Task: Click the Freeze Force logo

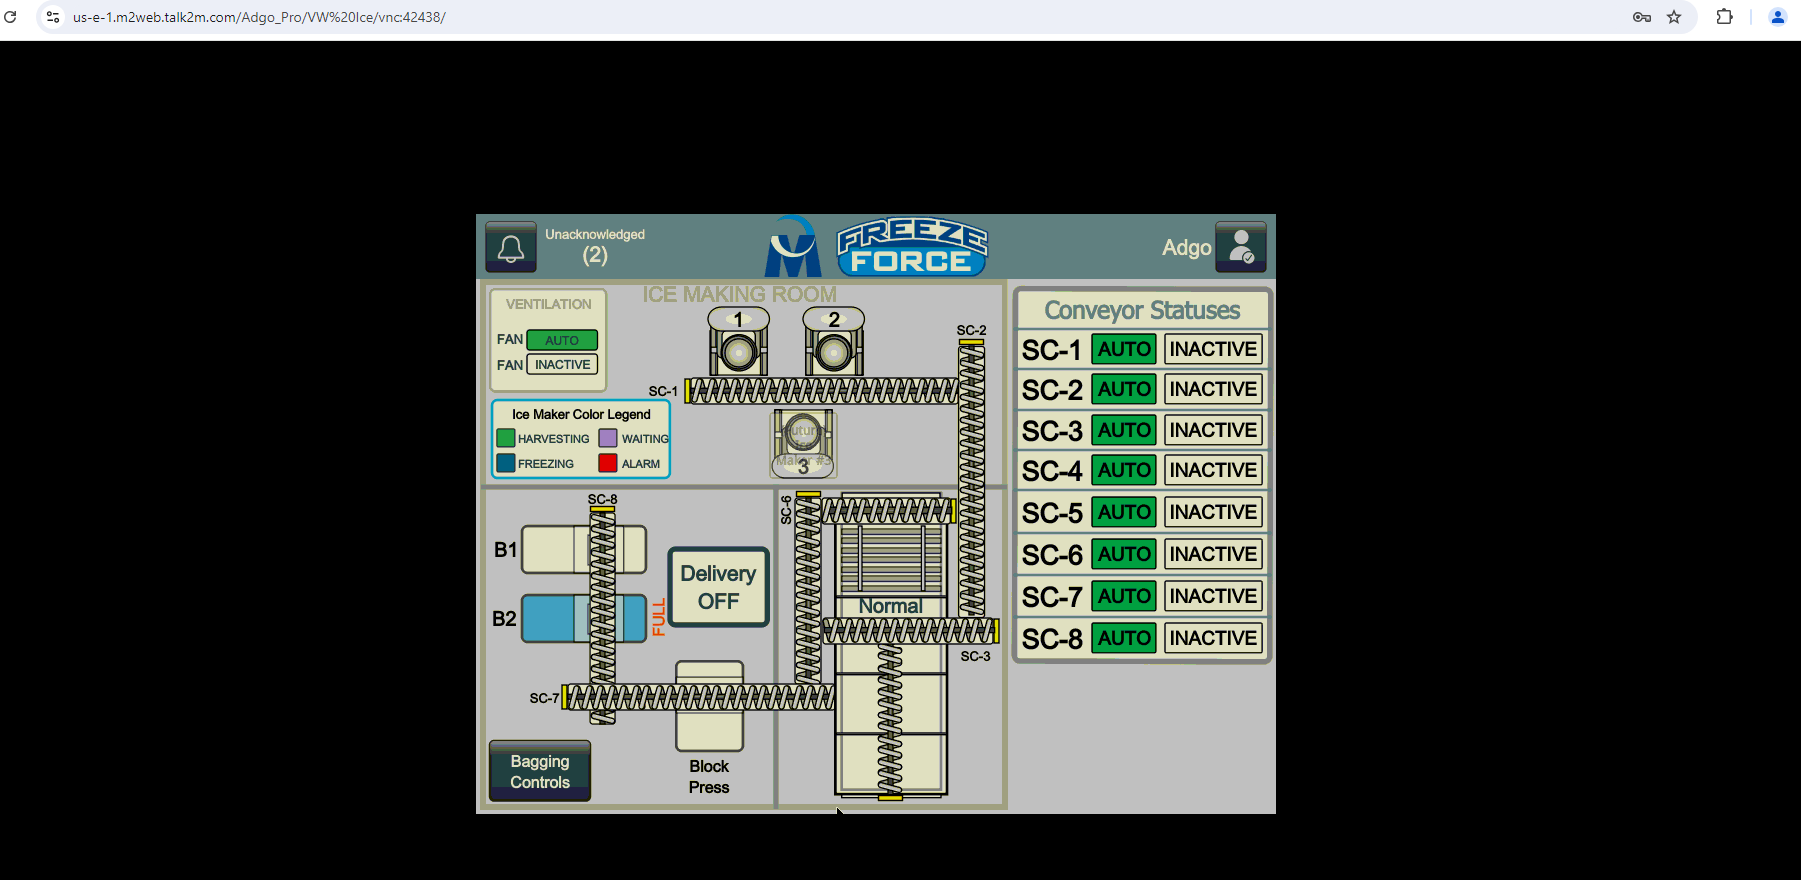Action: point(911,247)
